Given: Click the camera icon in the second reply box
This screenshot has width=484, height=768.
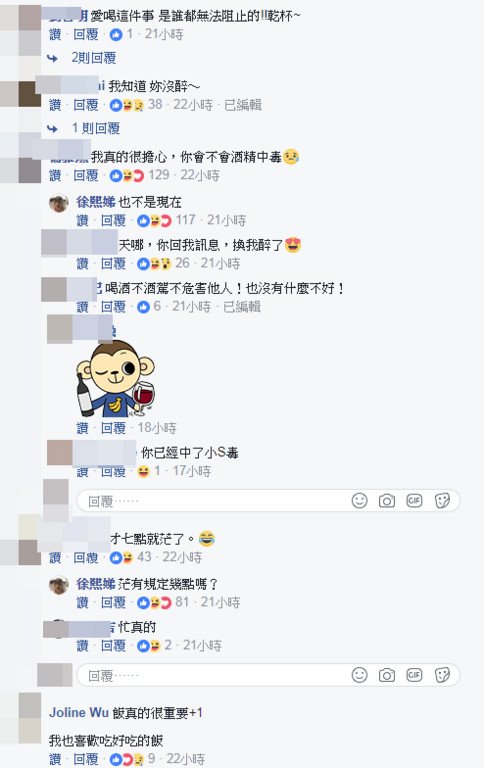Looking at the screenshot, I should point(387,675).
